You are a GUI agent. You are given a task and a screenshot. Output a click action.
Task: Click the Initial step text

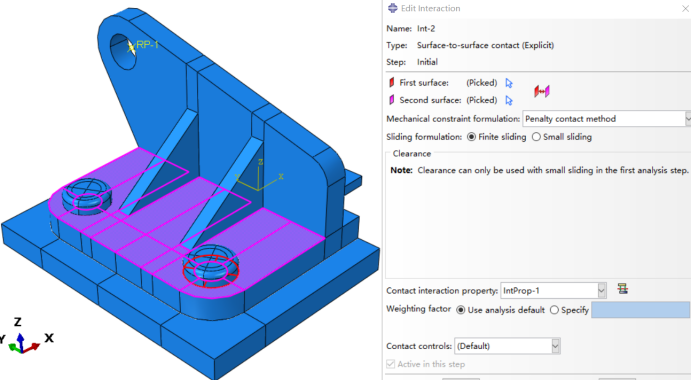pos(427,62)
